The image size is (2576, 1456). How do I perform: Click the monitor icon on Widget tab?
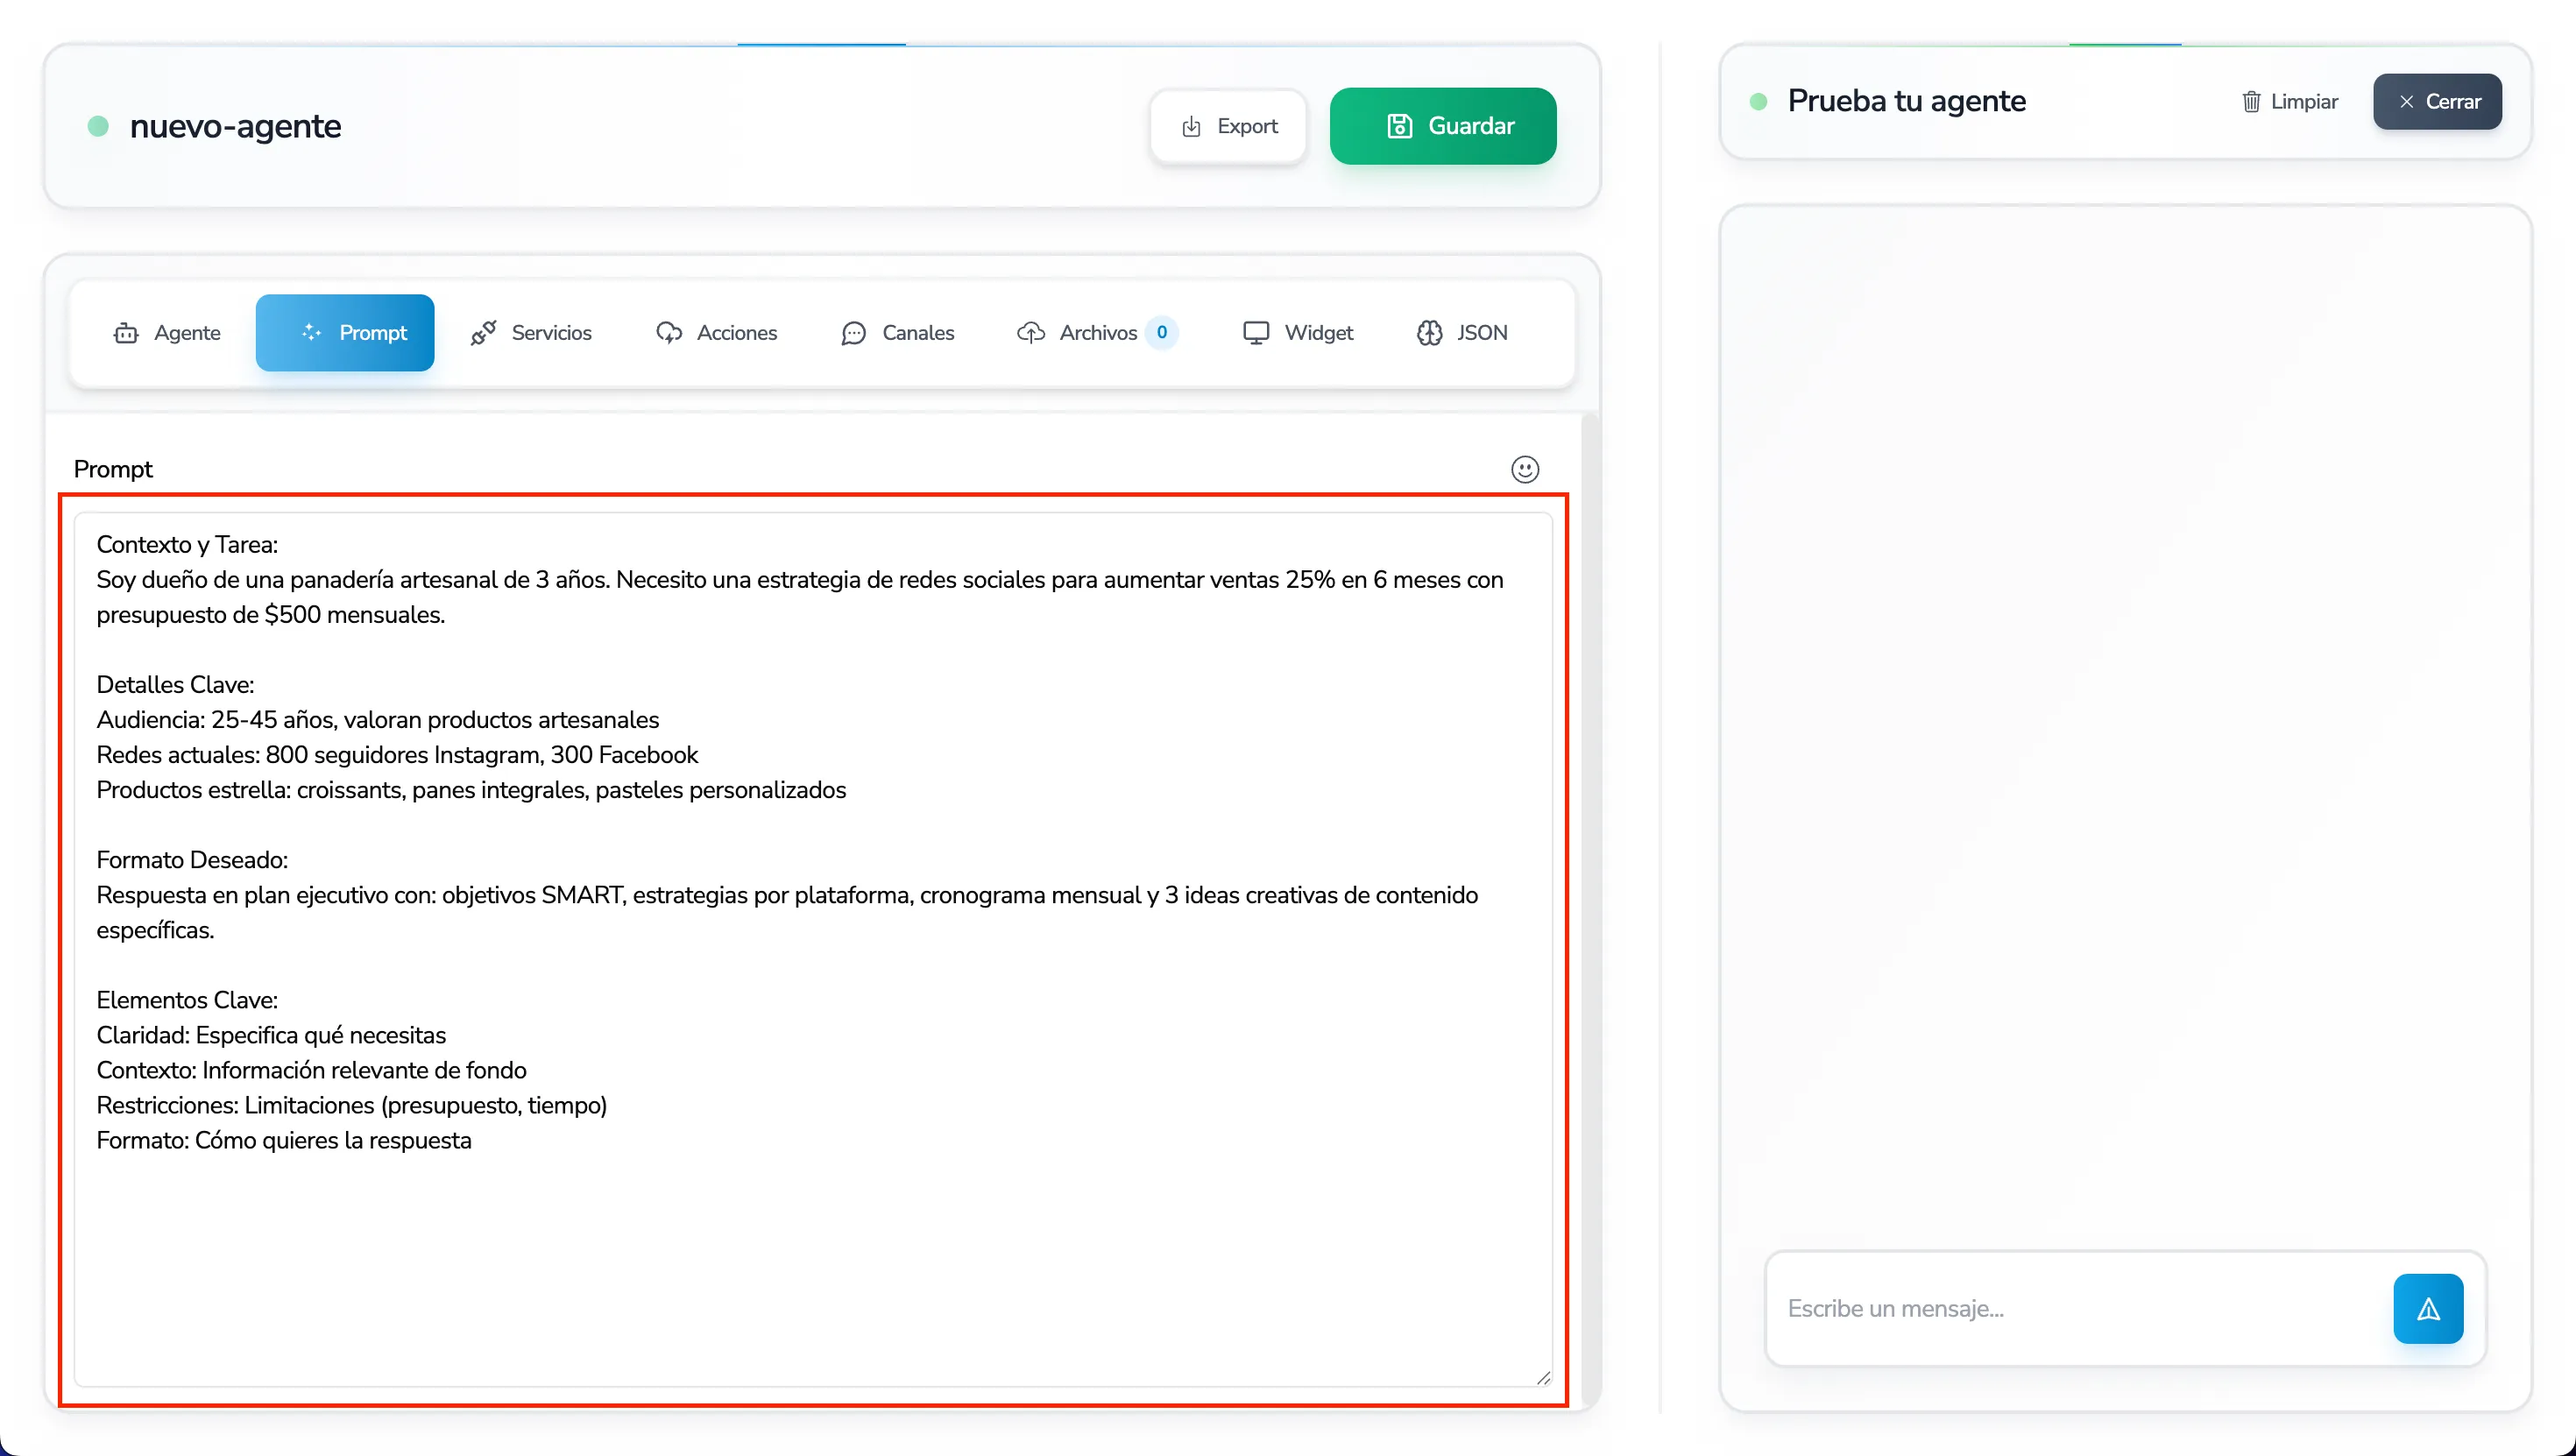pos(1255,333)
